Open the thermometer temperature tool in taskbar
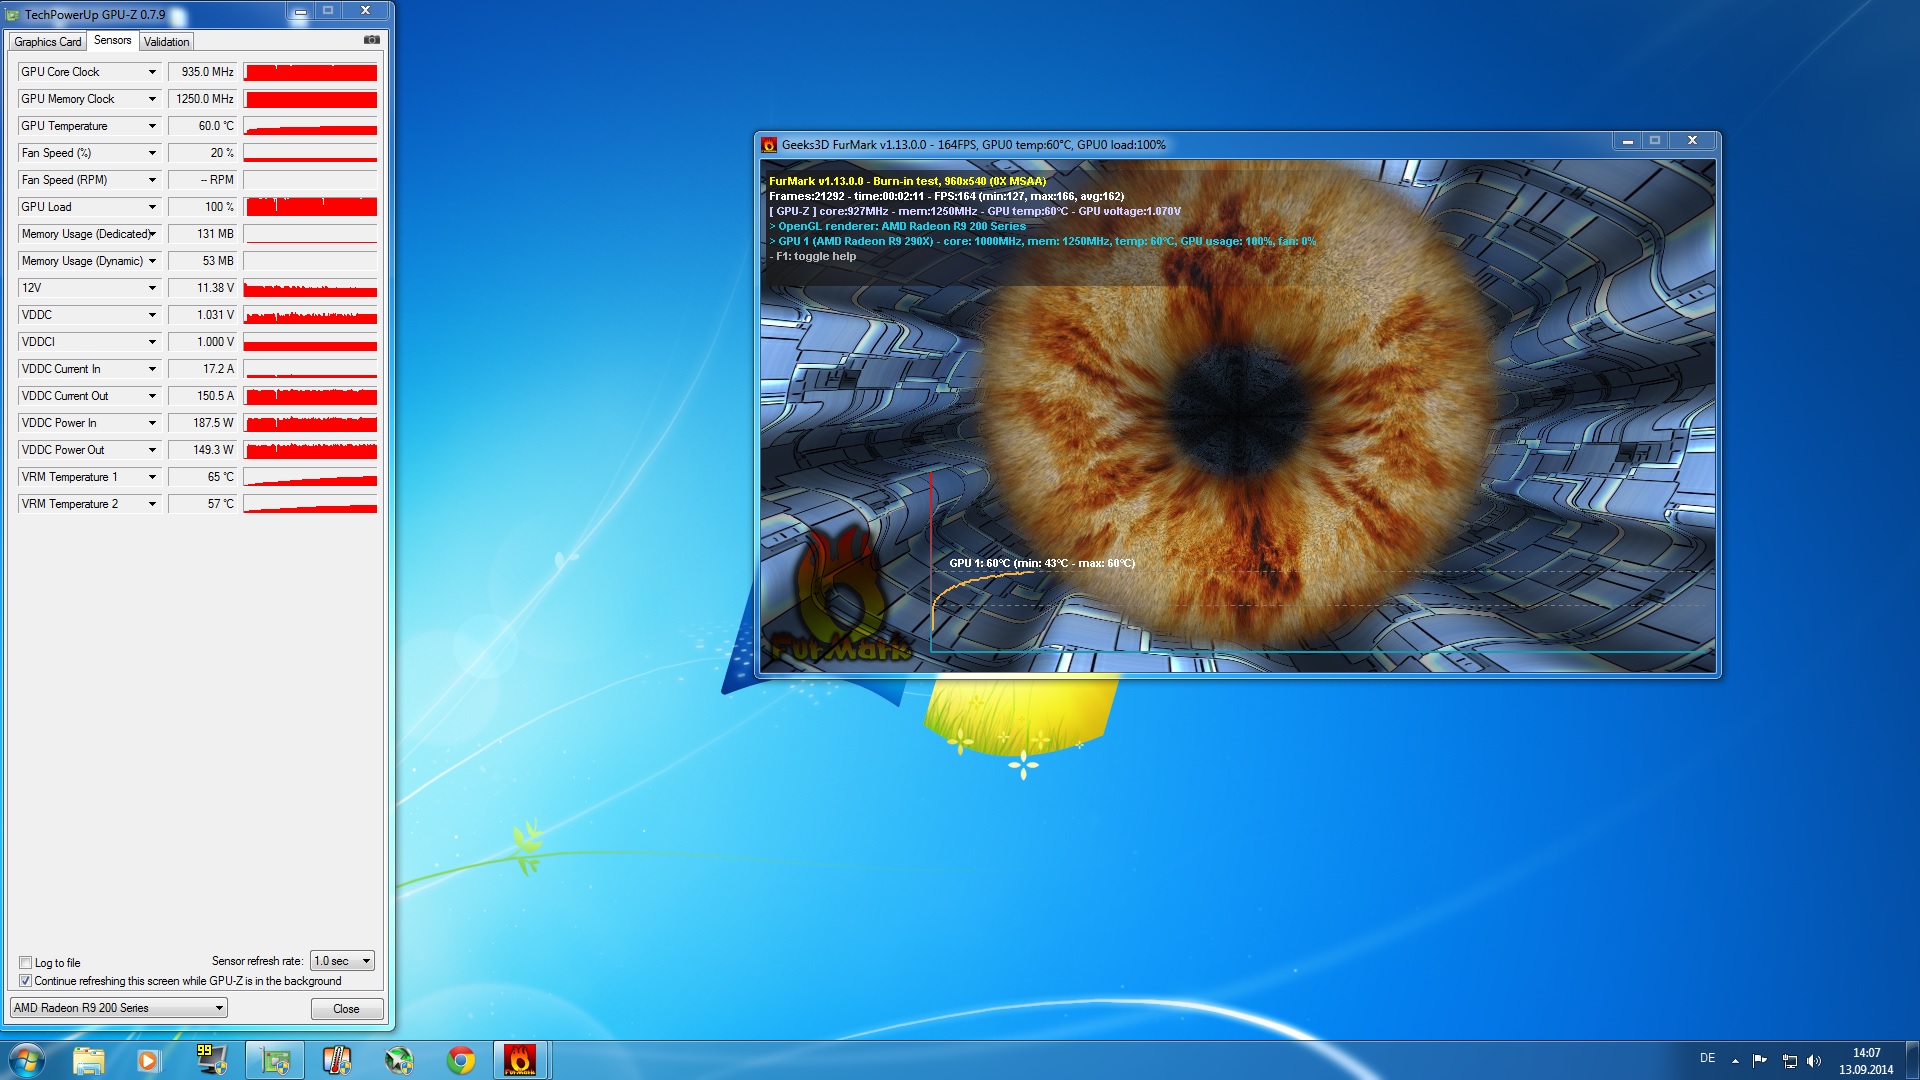The width and height of the screenshot is (1920, 1080). click(x=337, y=1060)
